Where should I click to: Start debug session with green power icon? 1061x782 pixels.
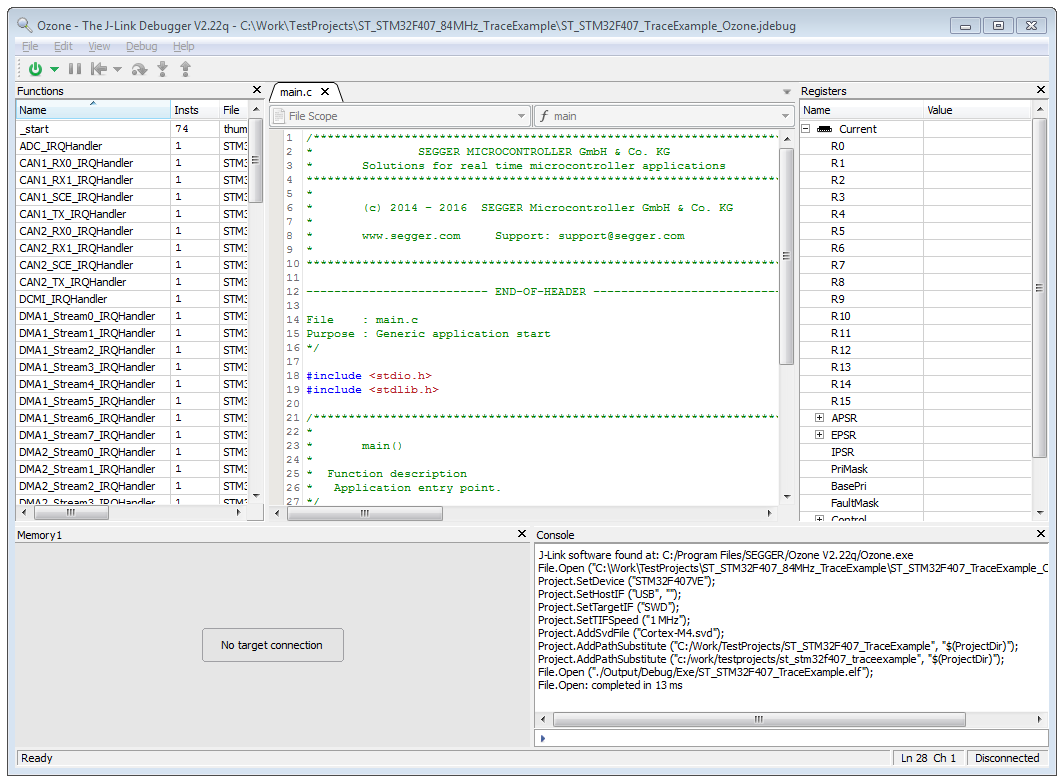tap(35, 68)
